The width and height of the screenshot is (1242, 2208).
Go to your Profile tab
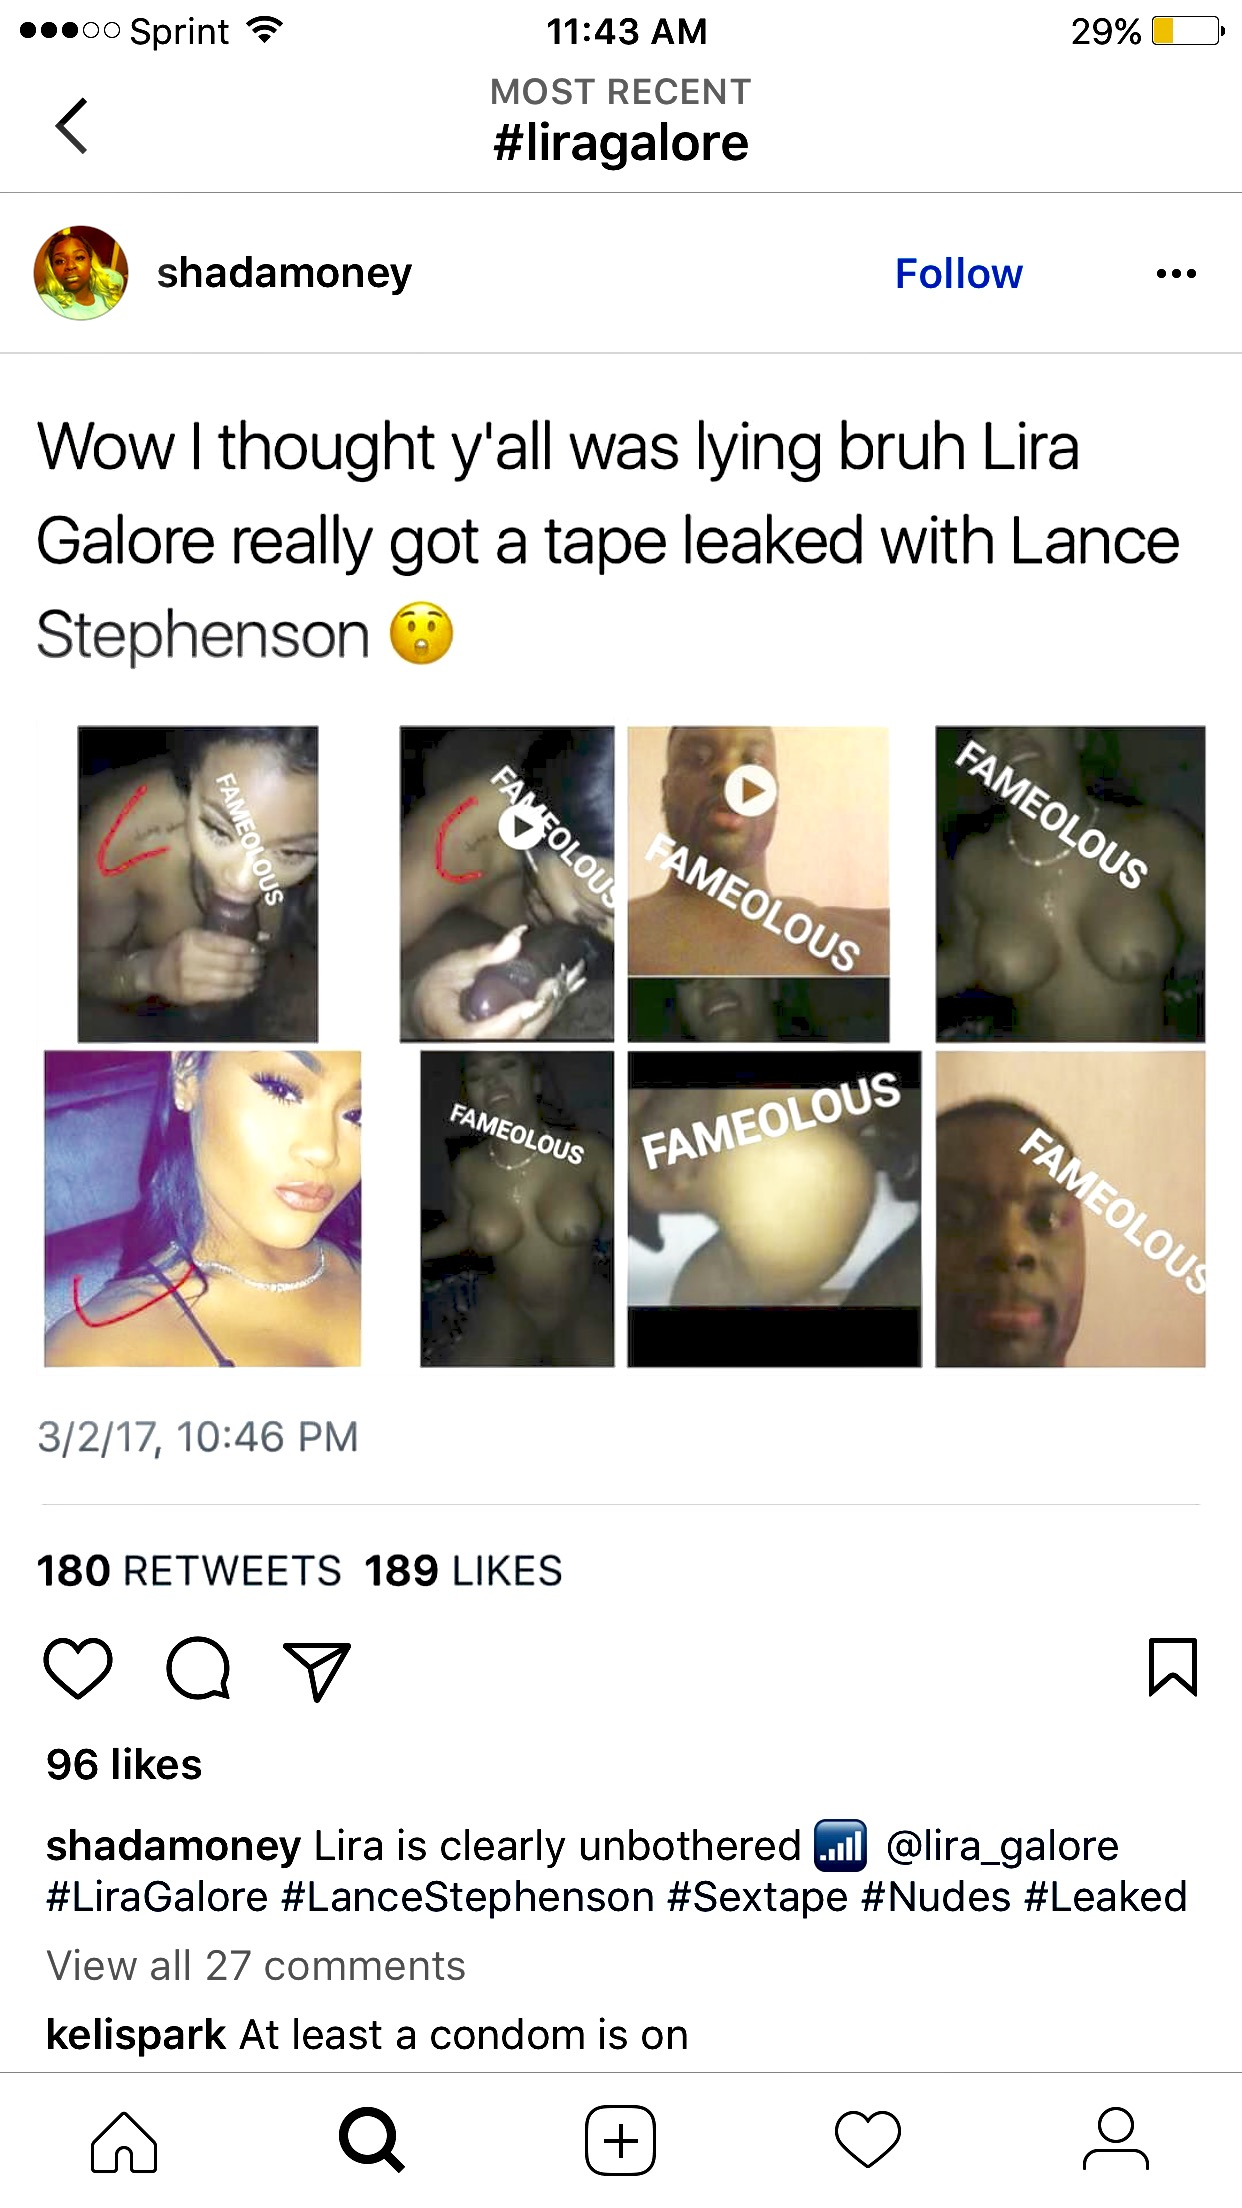pyautogui.click(x=1116, y=2140)
